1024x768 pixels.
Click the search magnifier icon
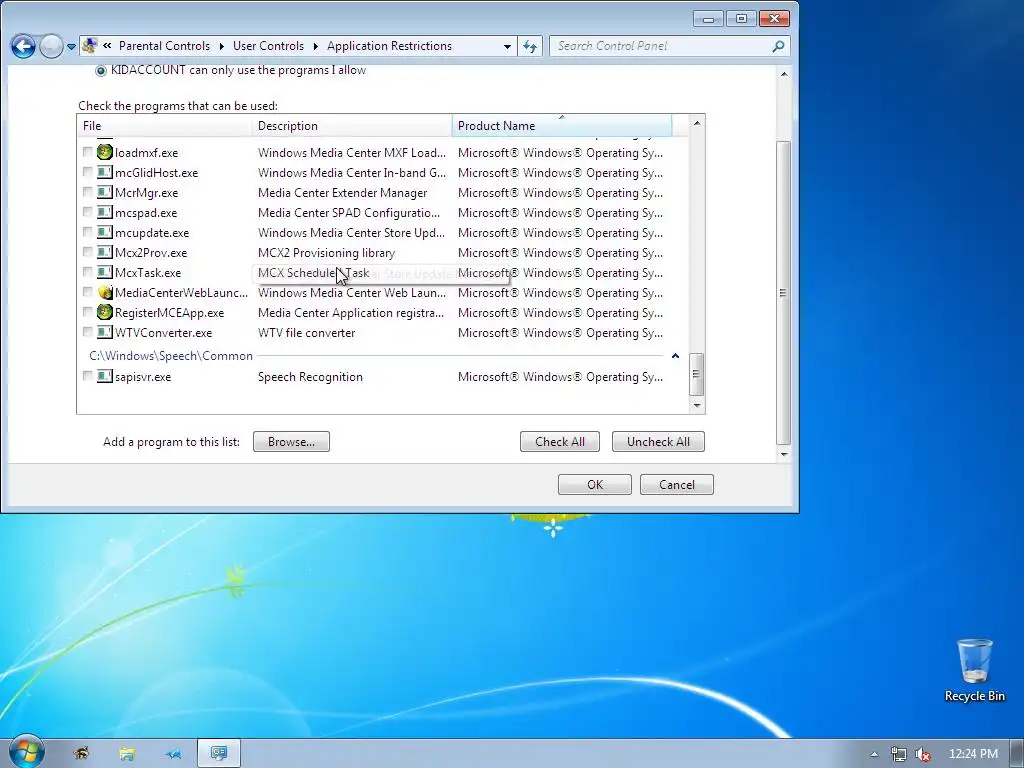pyautogui.click(x=778, y=46)
